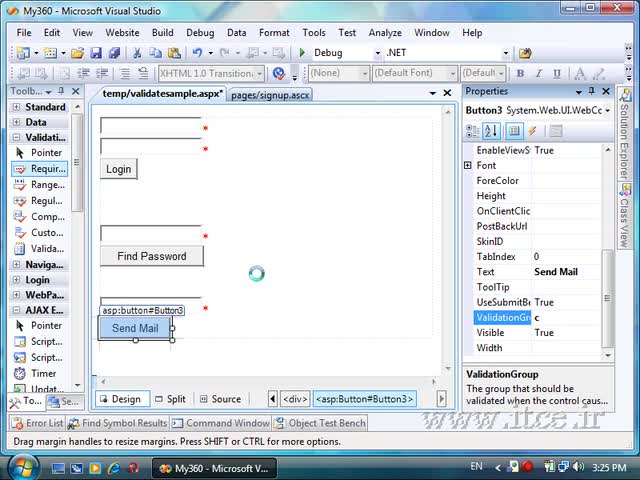Open the Default Font dropdown
Image resolution: width=640 pixels, height=480 pixels.
coord(452,73)
